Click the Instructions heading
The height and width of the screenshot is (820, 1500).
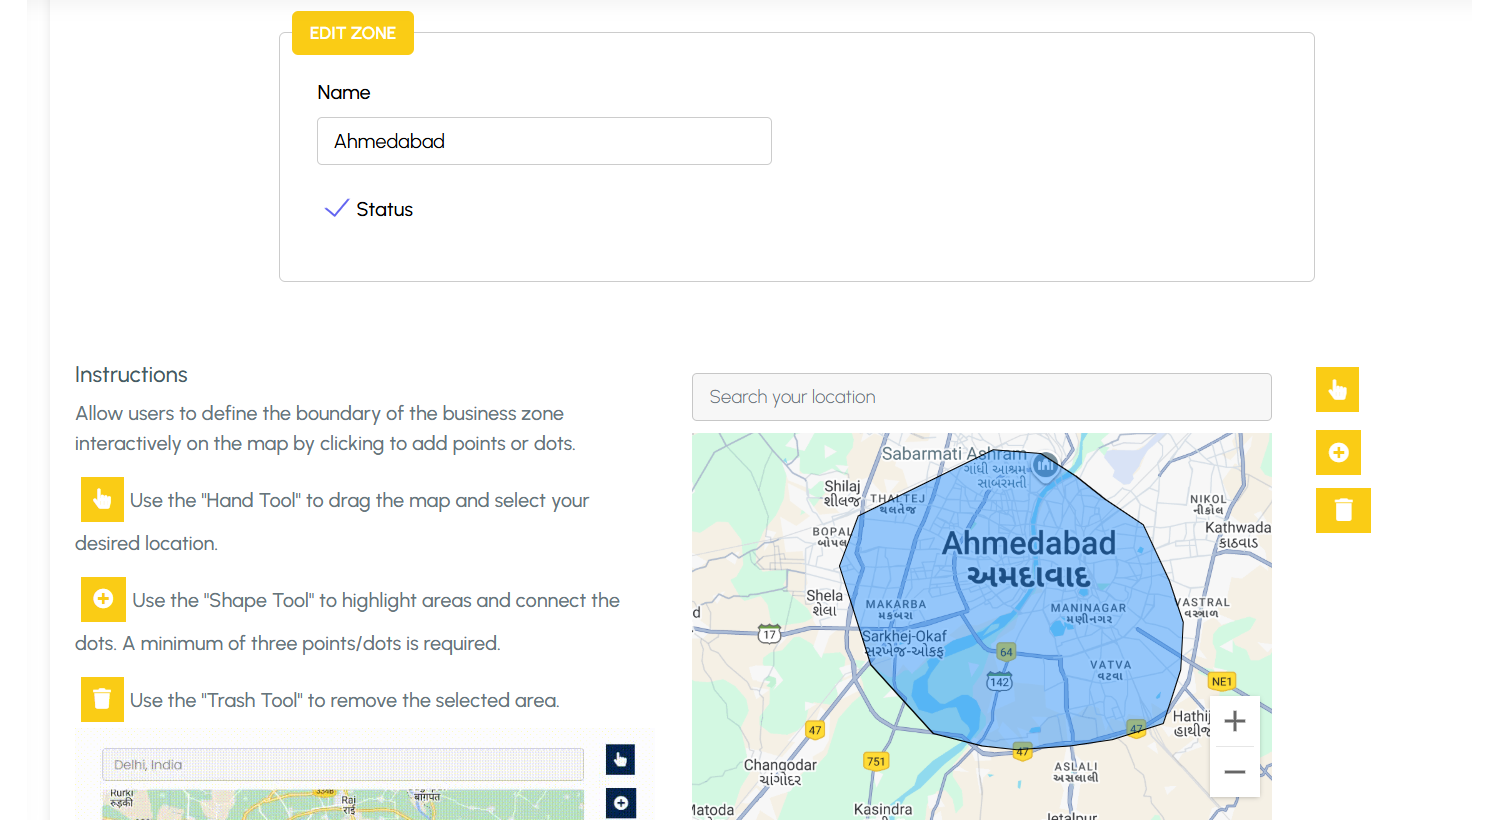coord(131,374)
